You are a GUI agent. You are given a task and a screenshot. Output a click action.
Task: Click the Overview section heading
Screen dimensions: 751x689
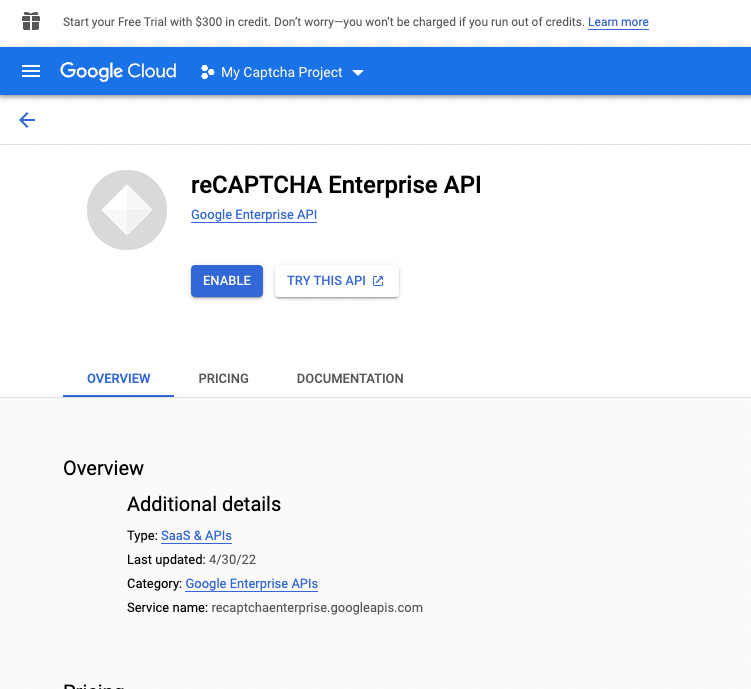click(x=103, y=468)
